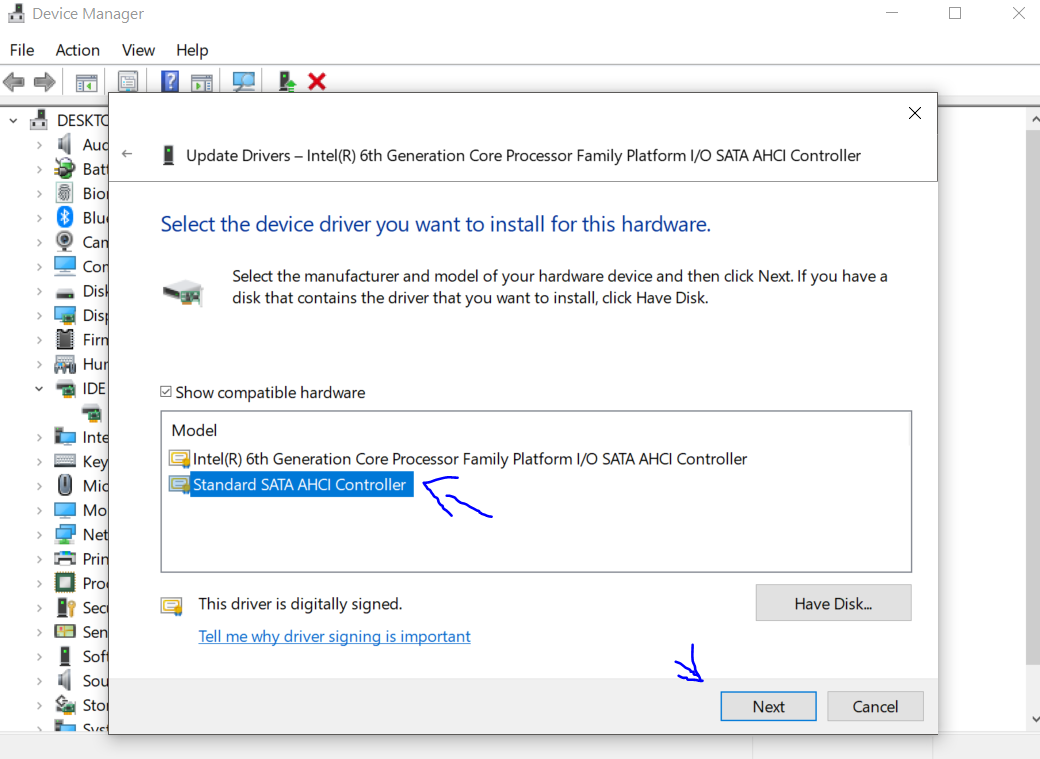This screenshot has height=759, width=1040.
Task: Click the Storage controllers category icon
Action: 65,704
